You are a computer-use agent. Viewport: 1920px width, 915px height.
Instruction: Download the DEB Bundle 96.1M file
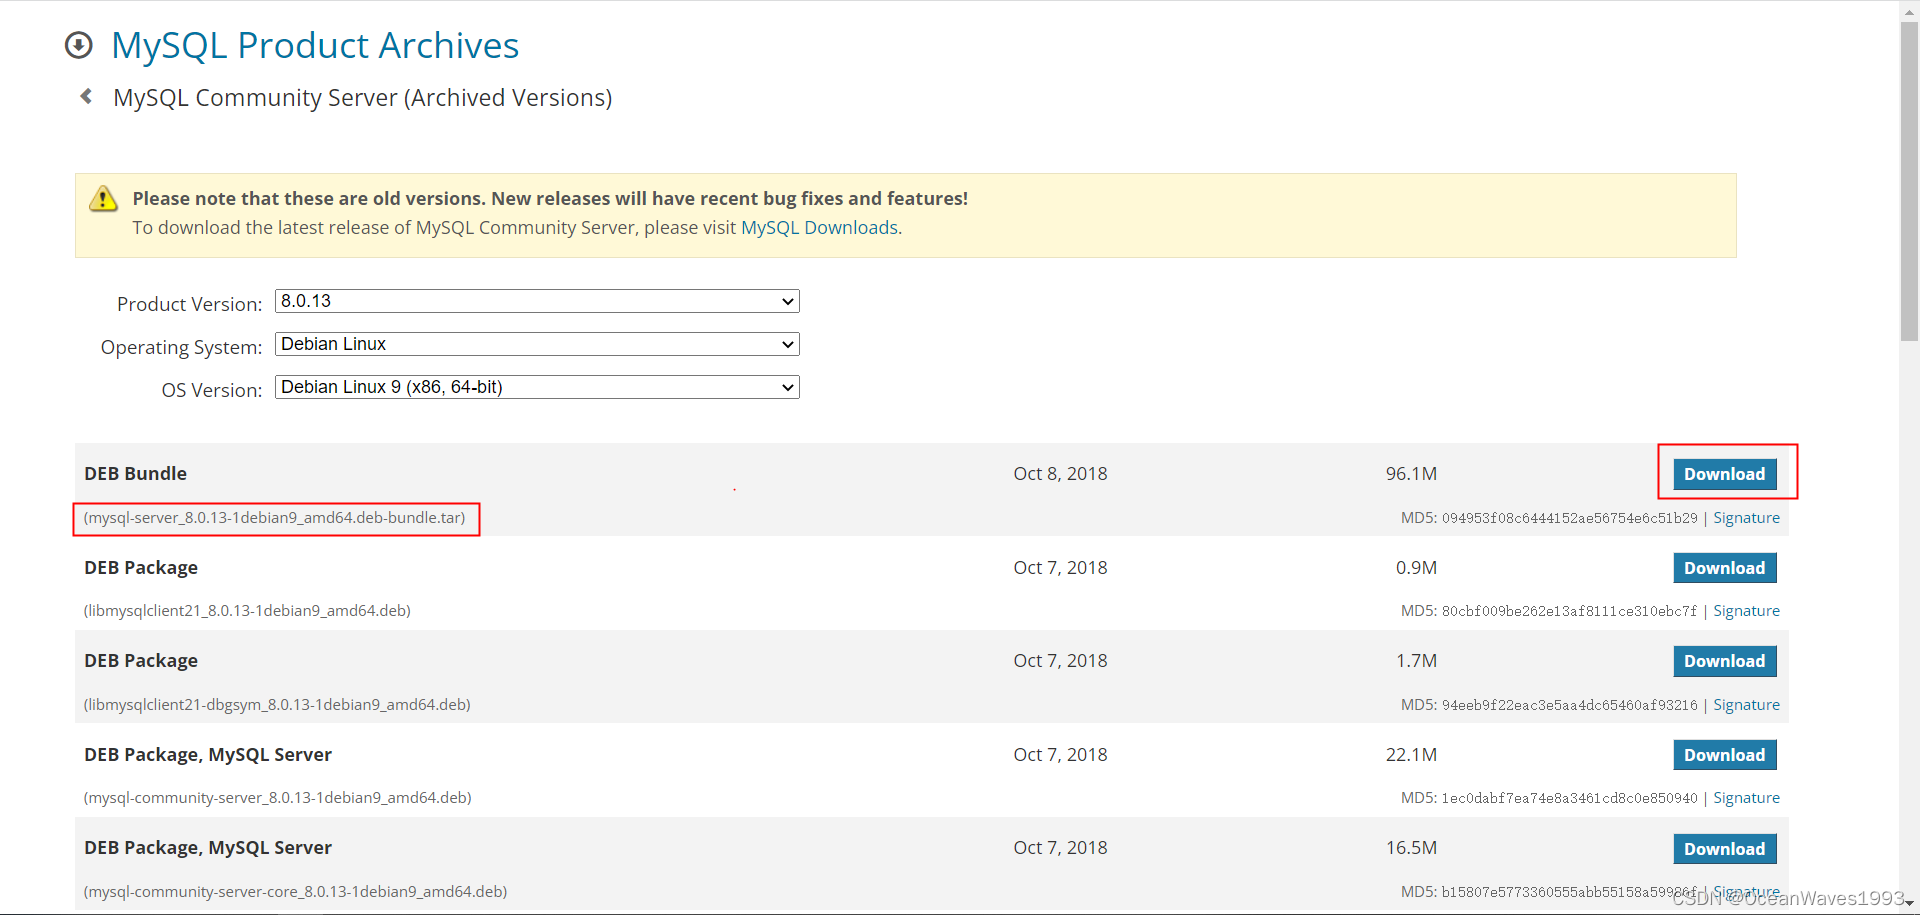click(1725, 474)
